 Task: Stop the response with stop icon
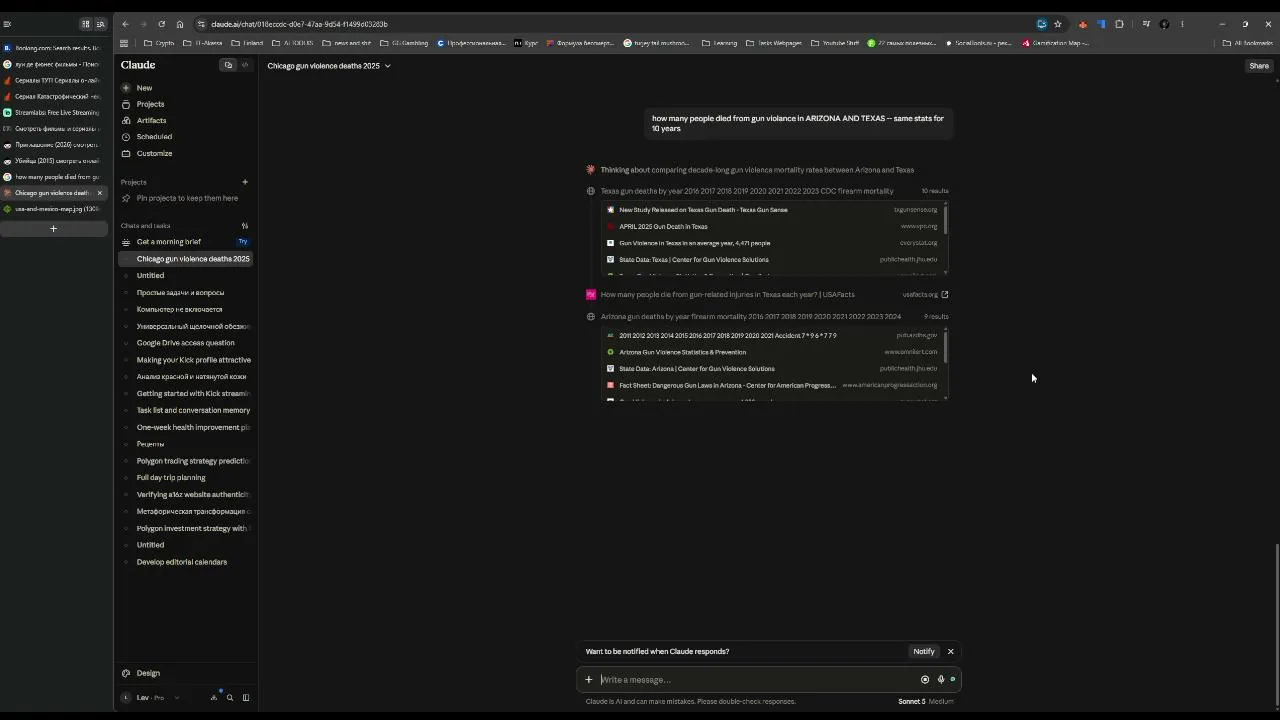[925, 680]
